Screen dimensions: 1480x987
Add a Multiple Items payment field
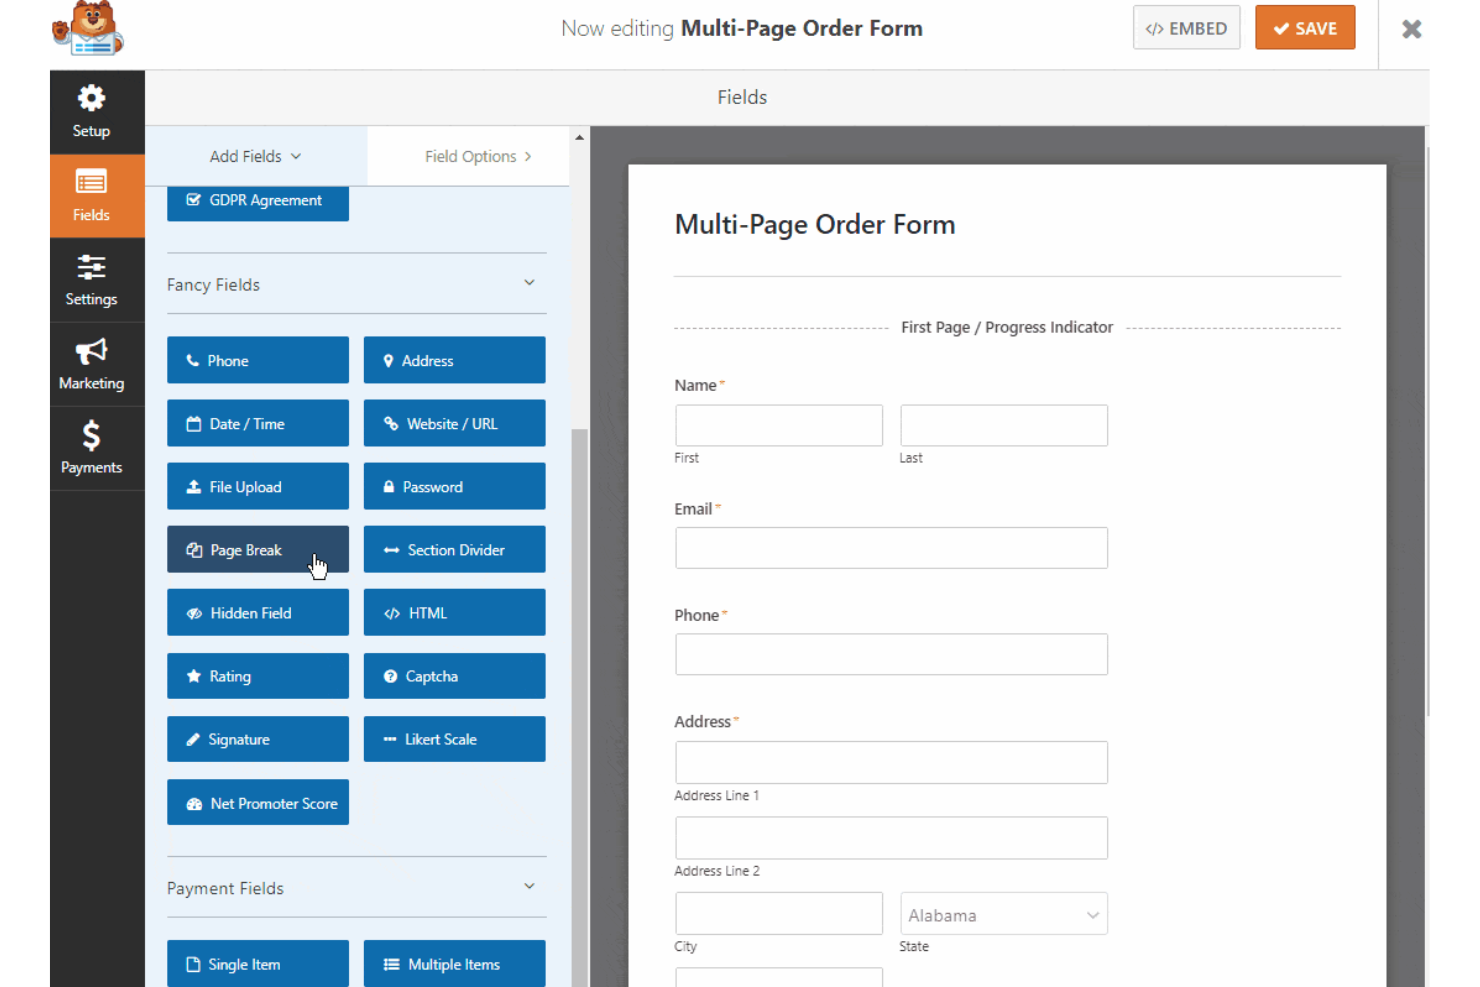pos(454,963)
